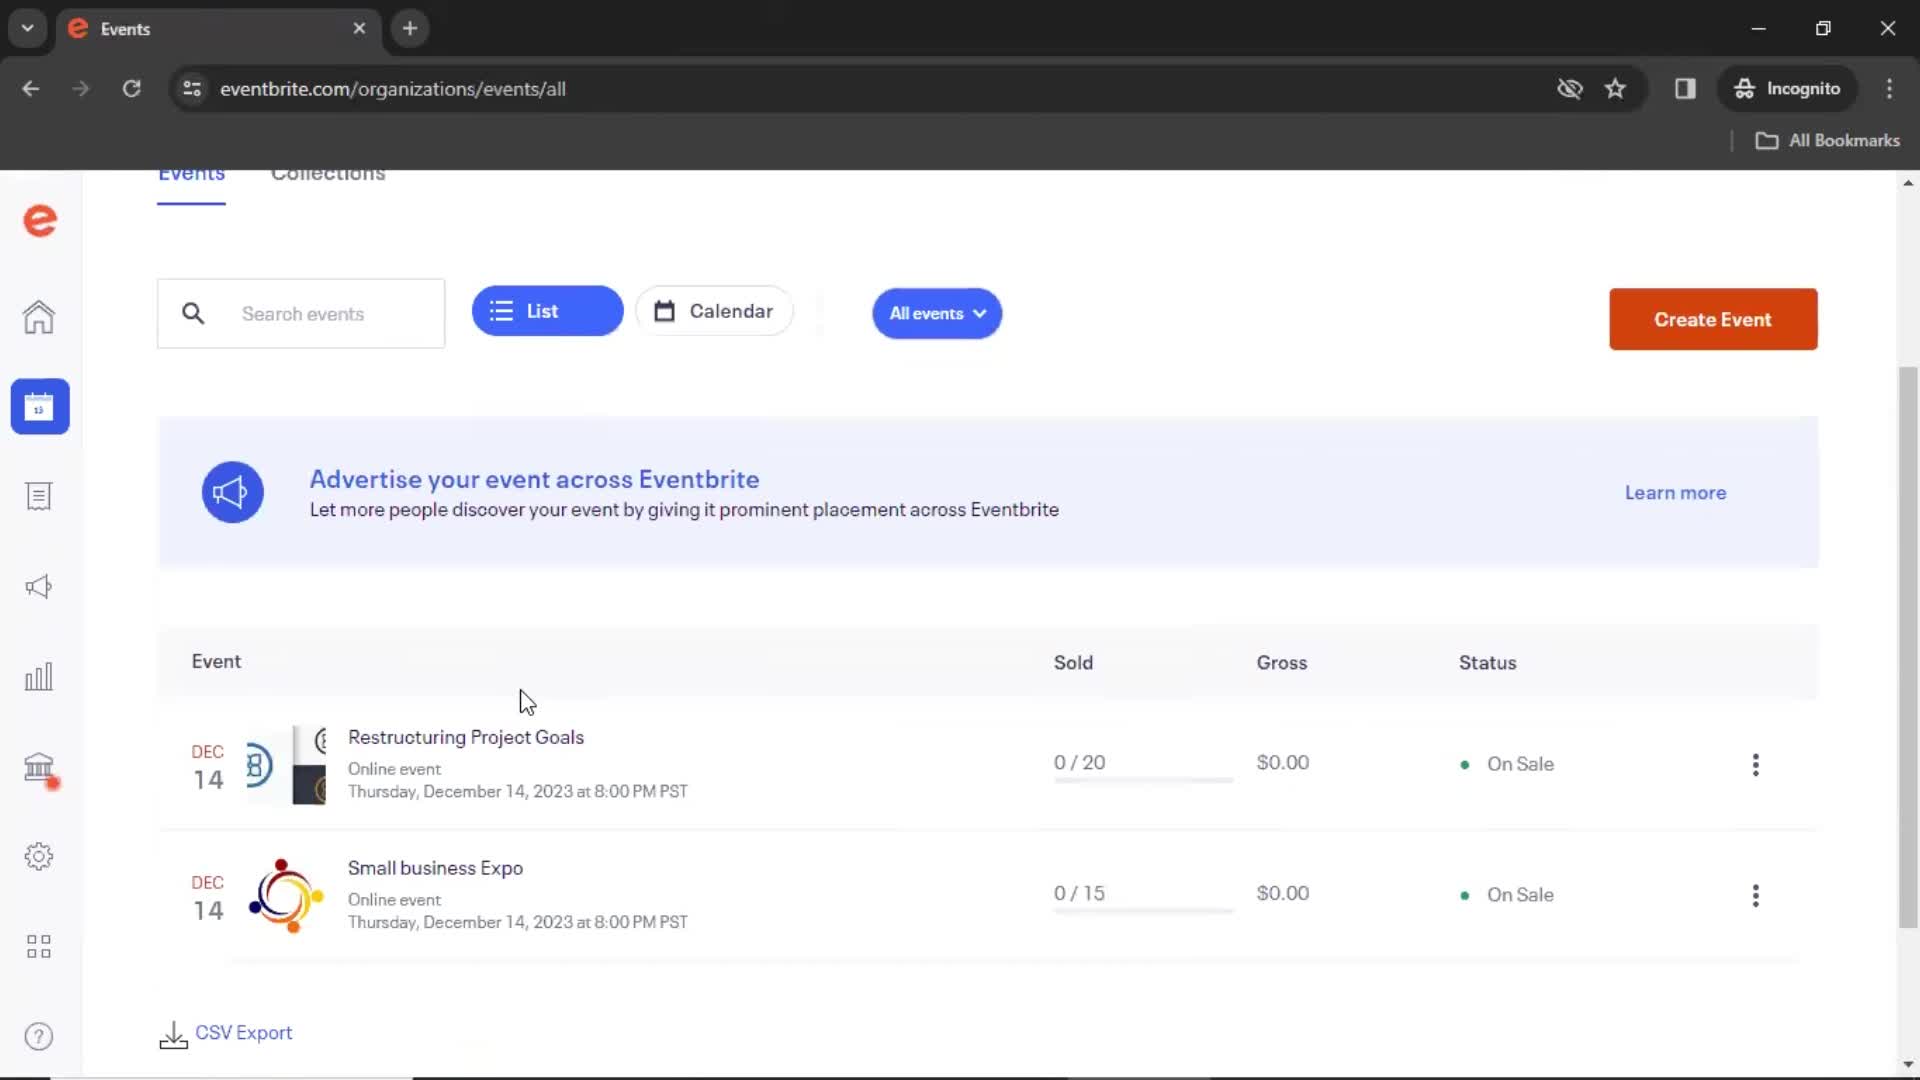Open the Small business Expo thumbnail
1920x1080 pixels.
point(286,896)
